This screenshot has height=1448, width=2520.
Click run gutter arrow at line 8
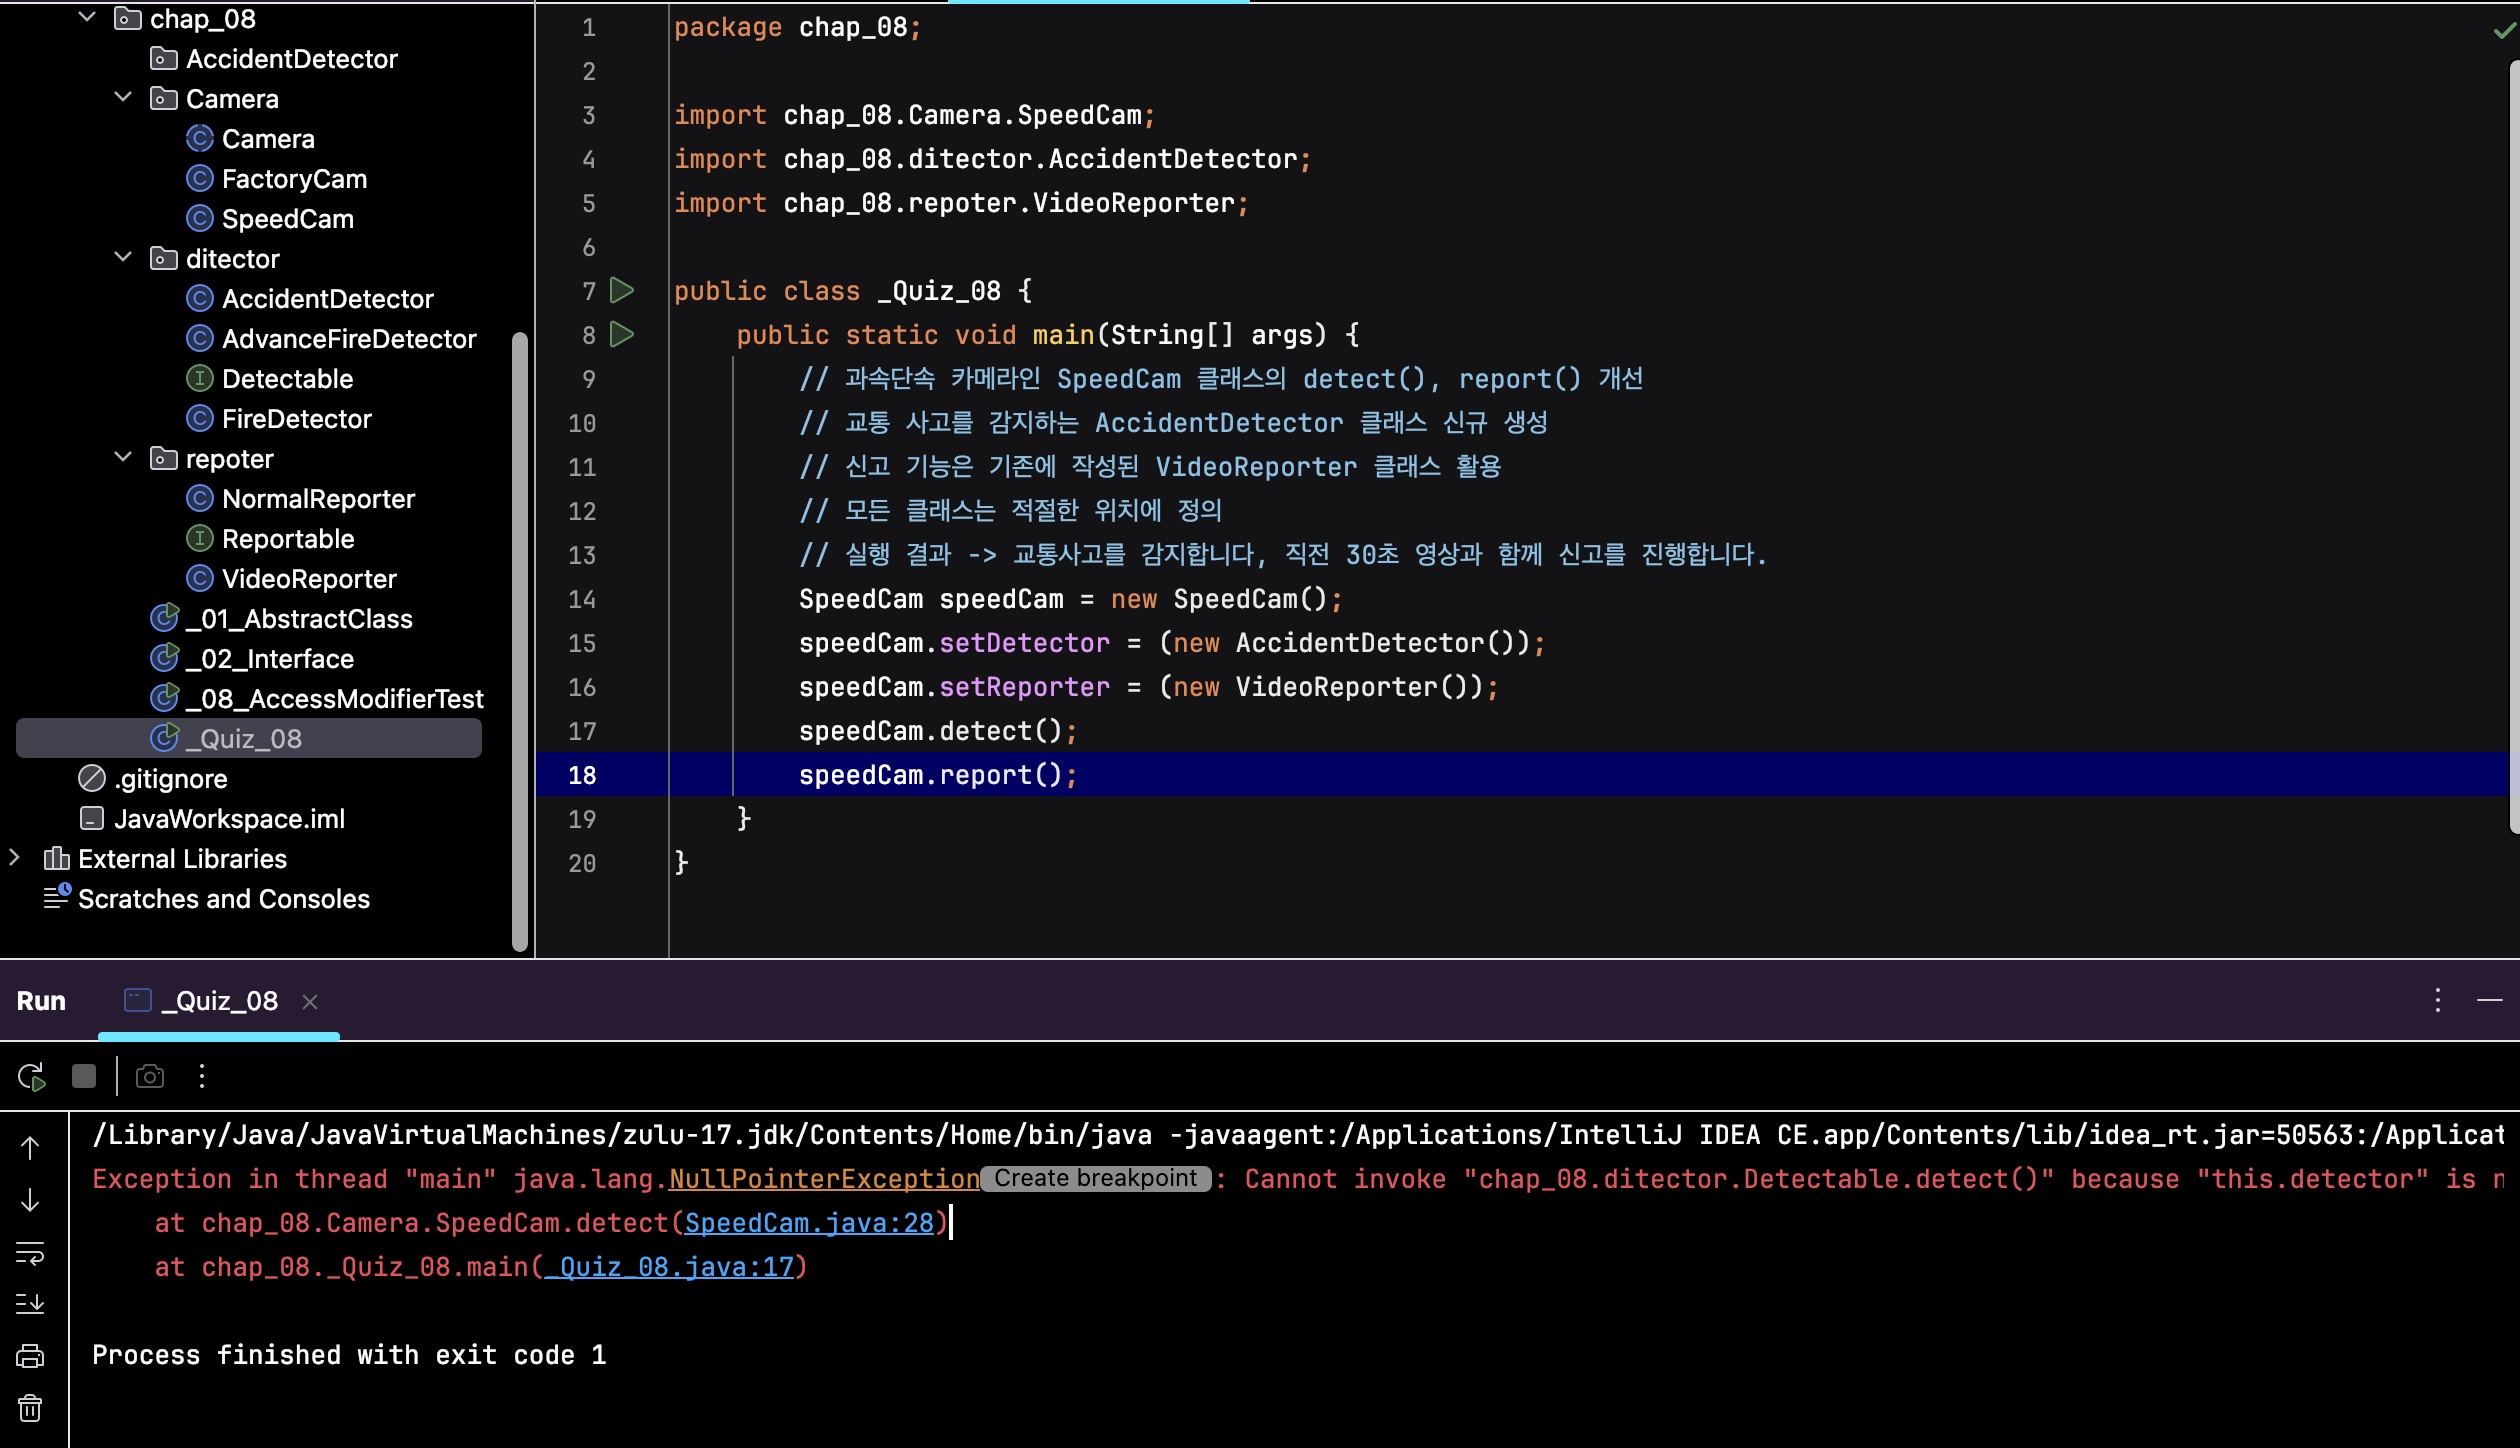pos(622,335)
